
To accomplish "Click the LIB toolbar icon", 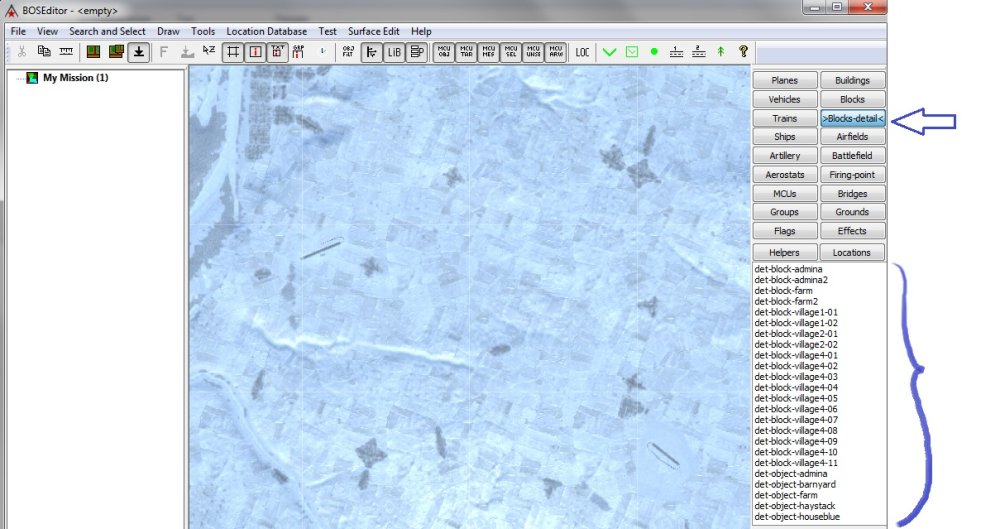I will (395, 51).
